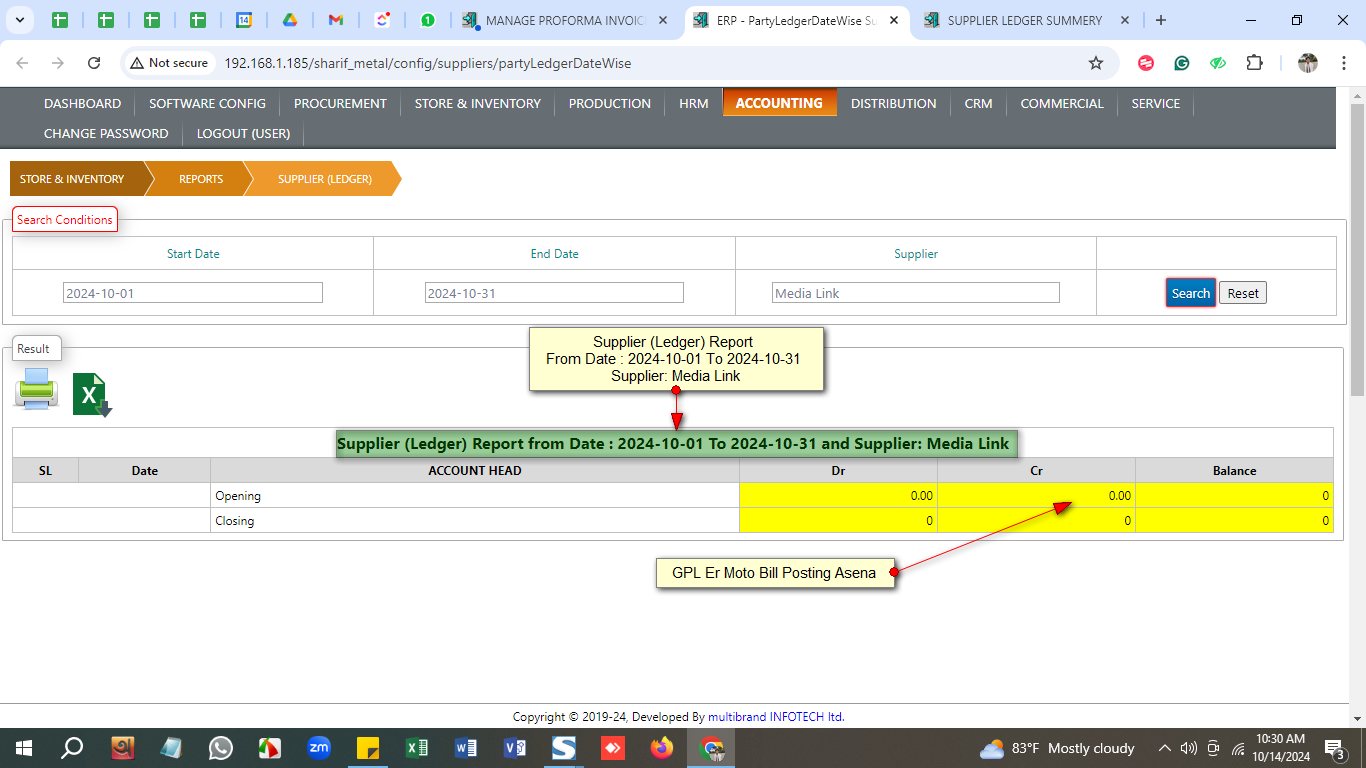Focus the Start Date field
Viewport: 1366px width, 768px height.
point(193,293)
